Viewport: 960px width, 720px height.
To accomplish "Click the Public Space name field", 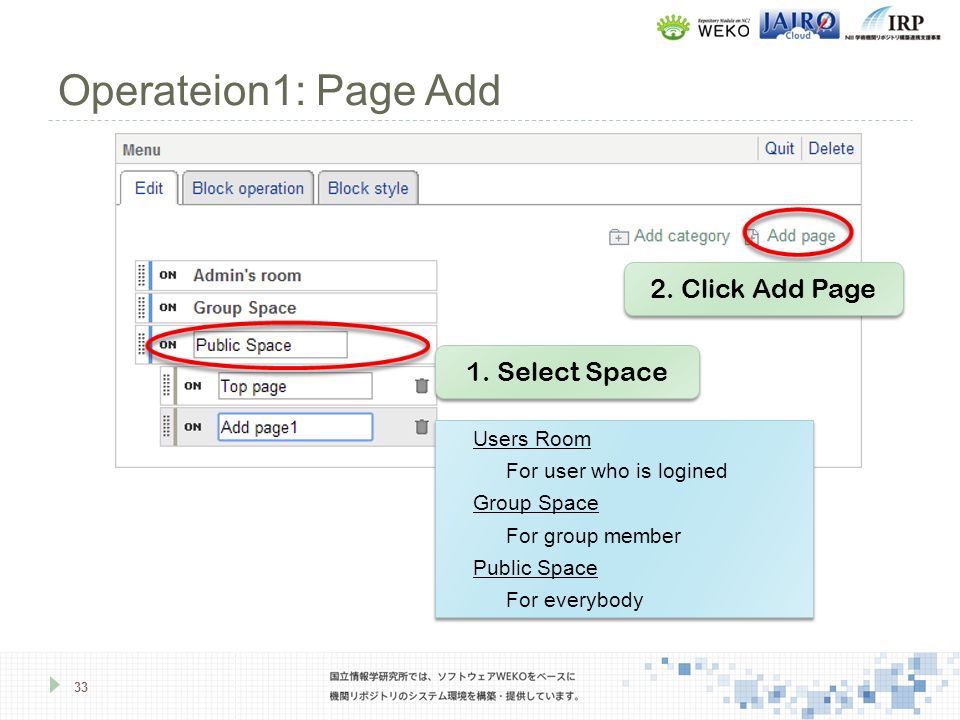I will (x=271, y=345).
